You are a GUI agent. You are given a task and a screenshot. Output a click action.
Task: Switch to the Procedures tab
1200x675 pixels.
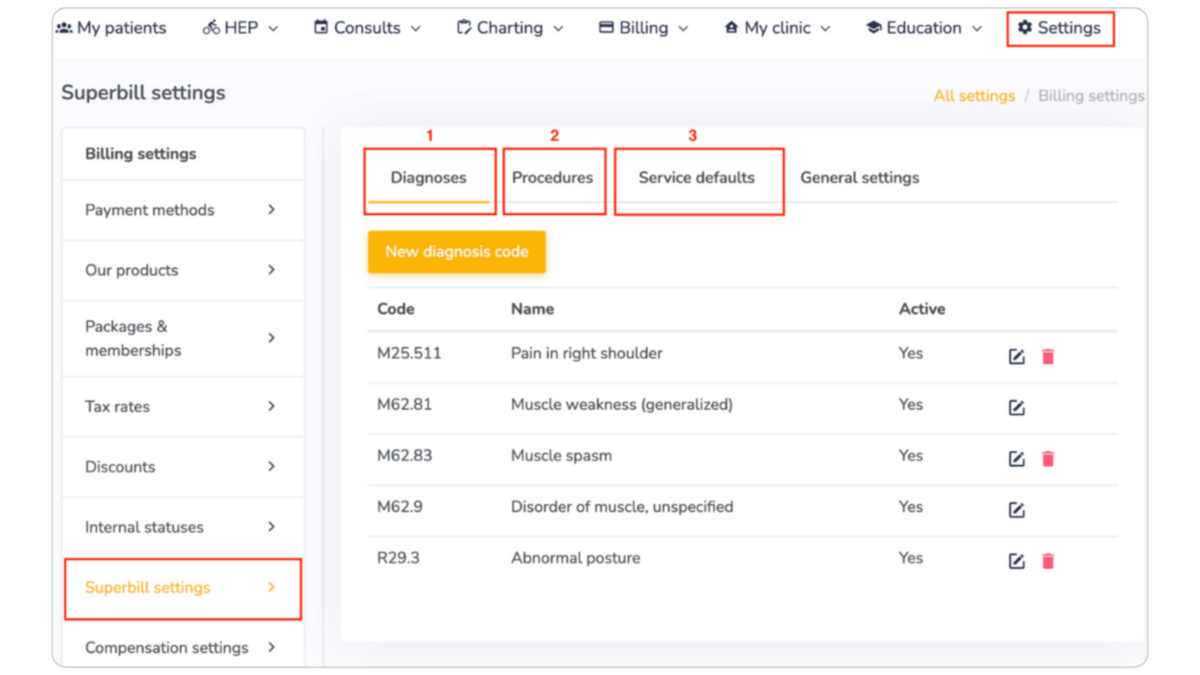553,178
